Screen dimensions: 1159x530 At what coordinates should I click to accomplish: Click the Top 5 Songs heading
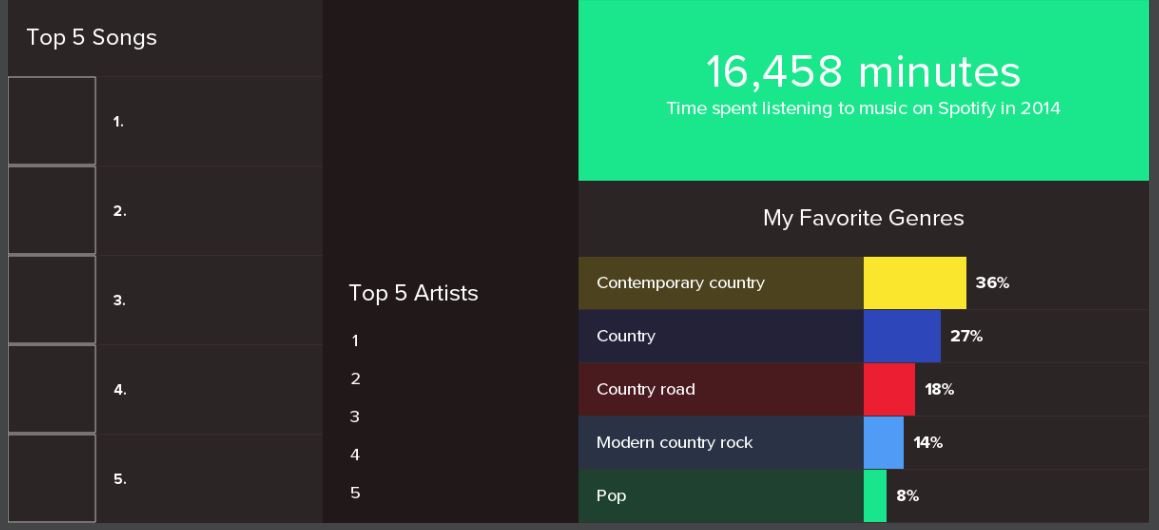tap(92, 38)
